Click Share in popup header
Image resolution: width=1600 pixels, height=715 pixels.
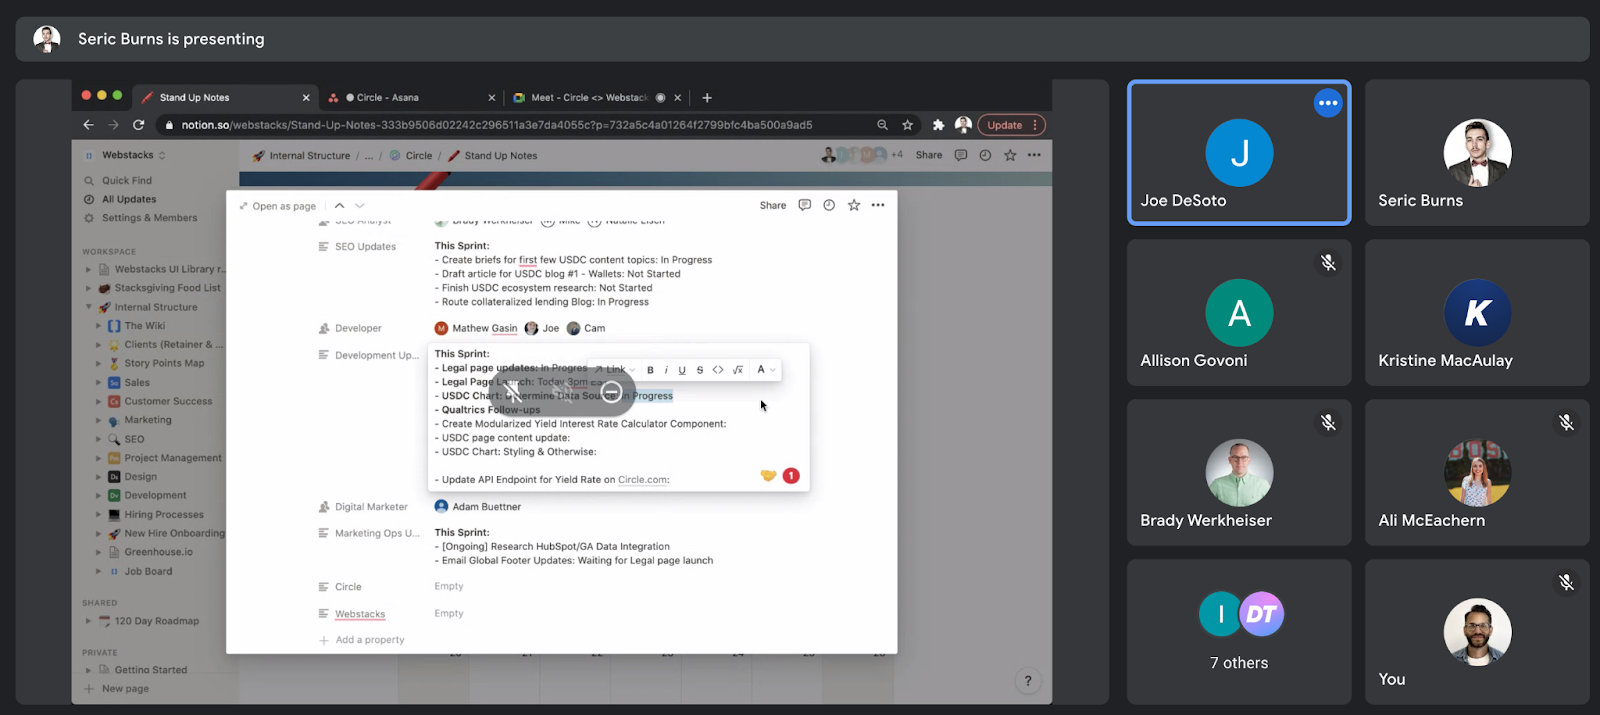(773, 205)
